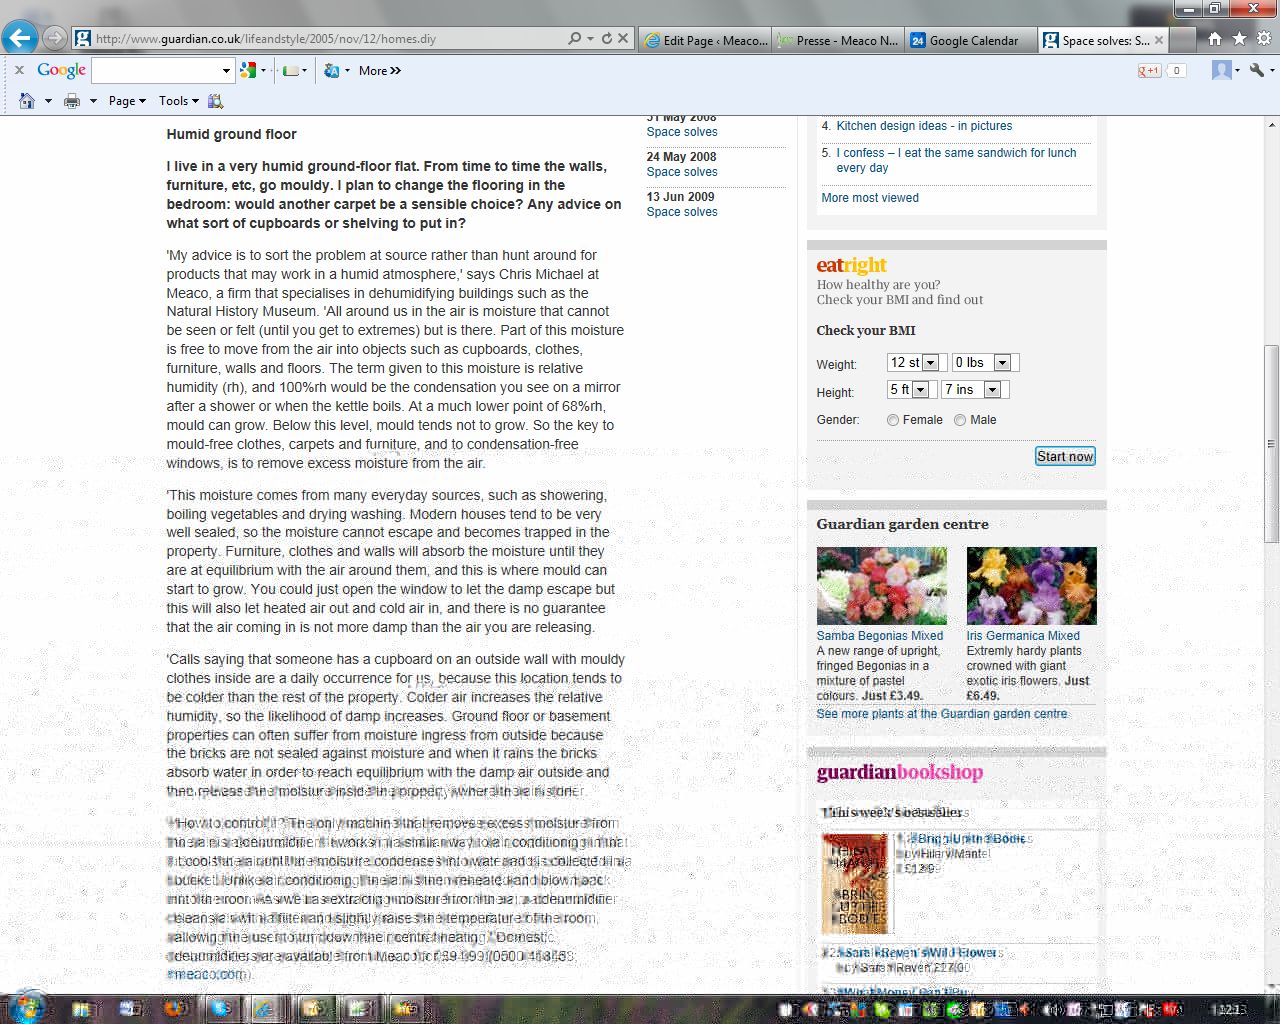Refresh the page using the reload icon

[606, 39]
